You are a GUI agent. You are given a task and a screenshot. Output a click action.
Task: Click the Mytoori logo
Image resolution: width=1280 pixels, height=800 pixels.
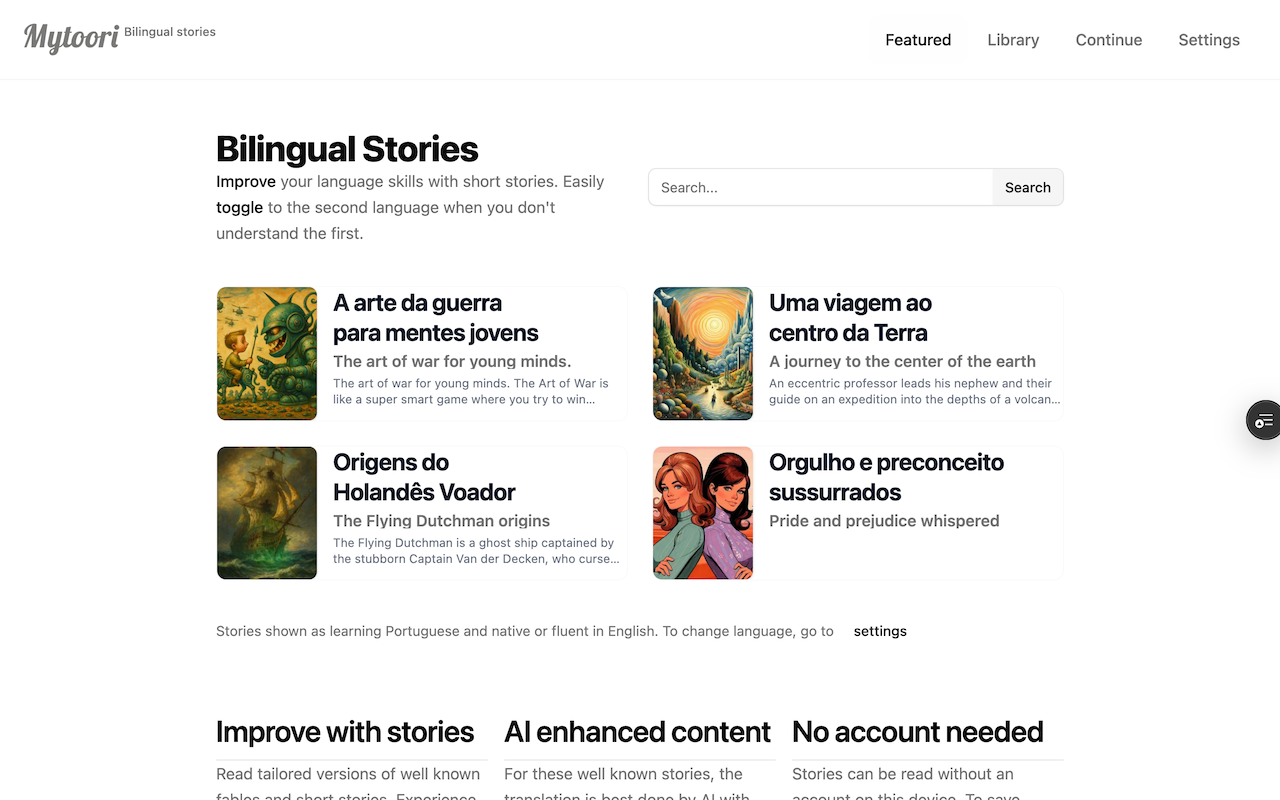71,38
